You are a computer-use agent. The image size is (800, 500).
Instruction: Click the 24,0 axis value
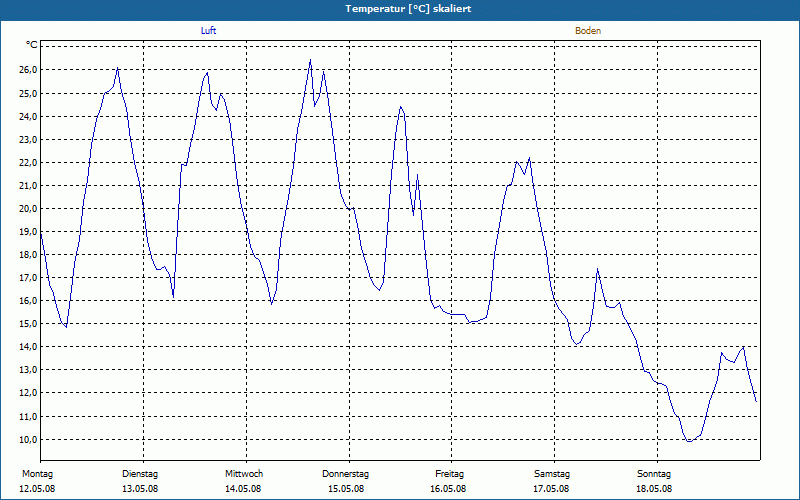[28, 116]
